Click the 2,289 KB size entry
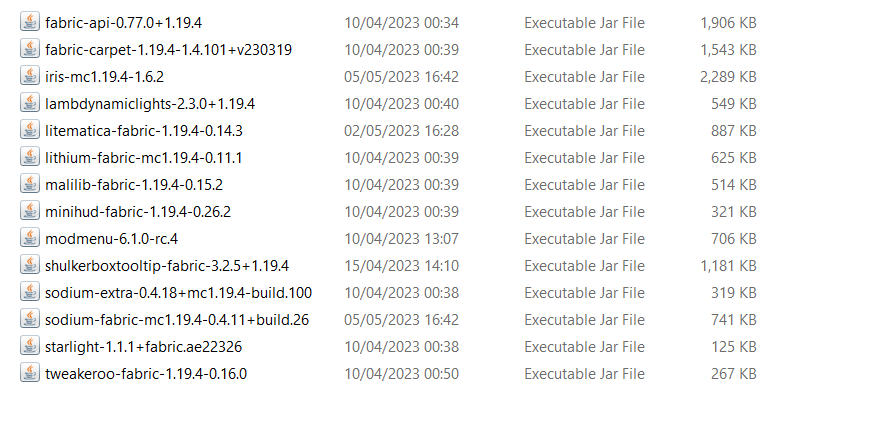 click(x=728, y=77)
